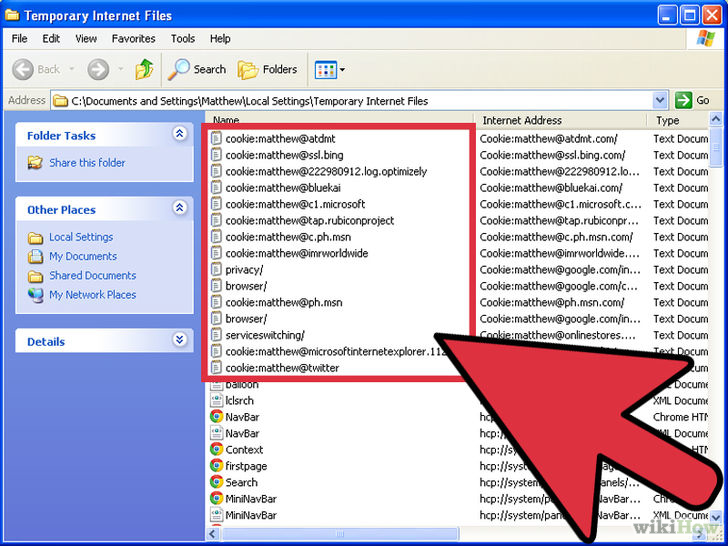This screenshot has height=546, width=728.
Task: Click the vertical scrollbar thumb
Action: point(716,146)
